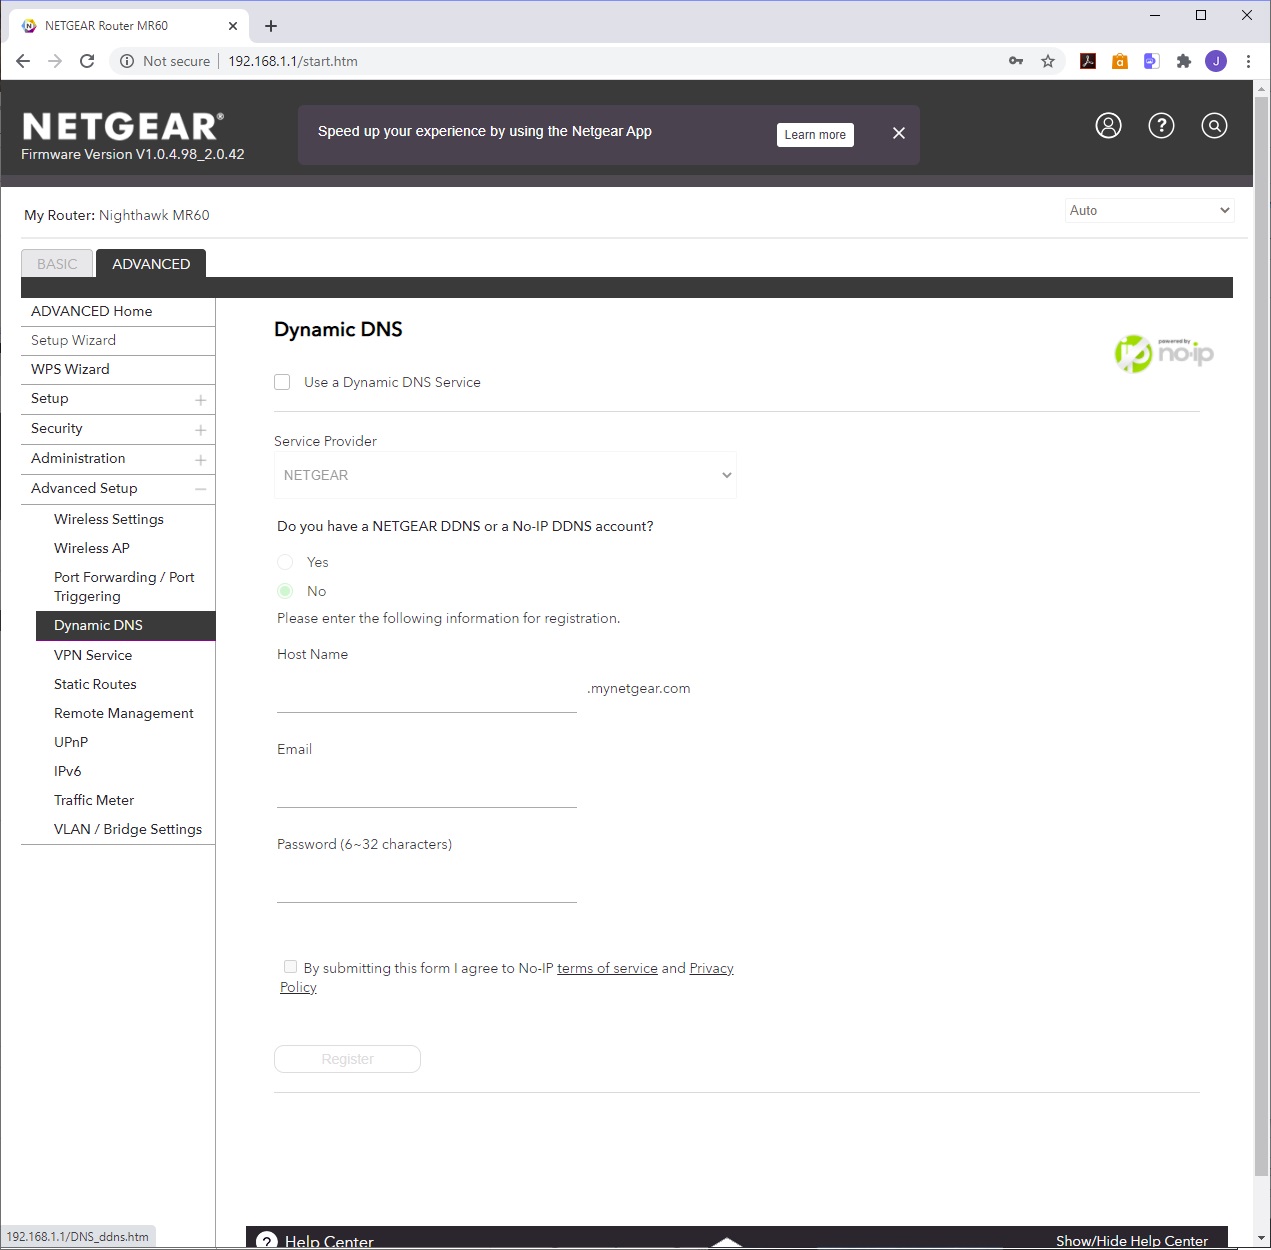Open VPN Service page
Screen dimensions: 1271x1250
(x=93, y=655)
